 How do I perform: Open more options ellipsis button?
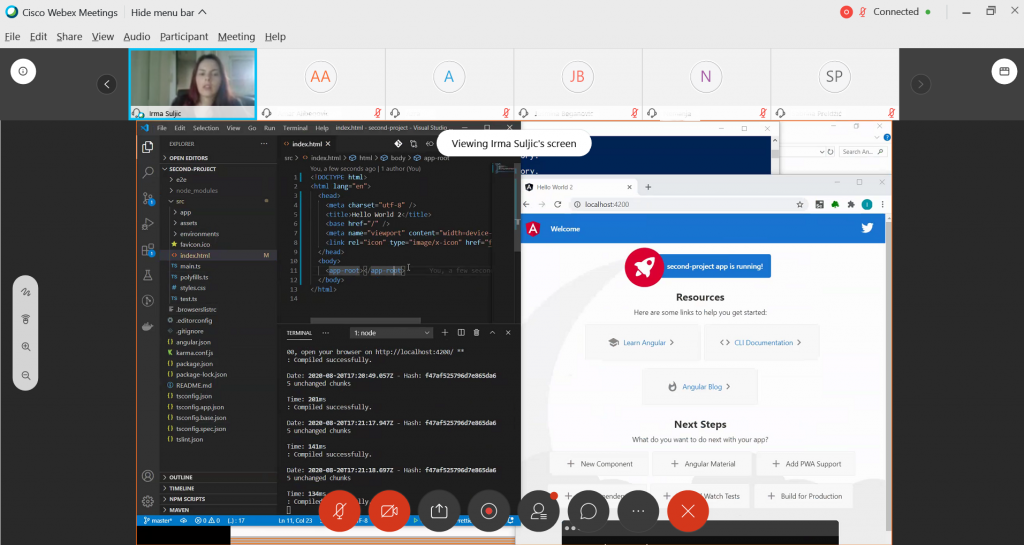[x=638, y=511]
